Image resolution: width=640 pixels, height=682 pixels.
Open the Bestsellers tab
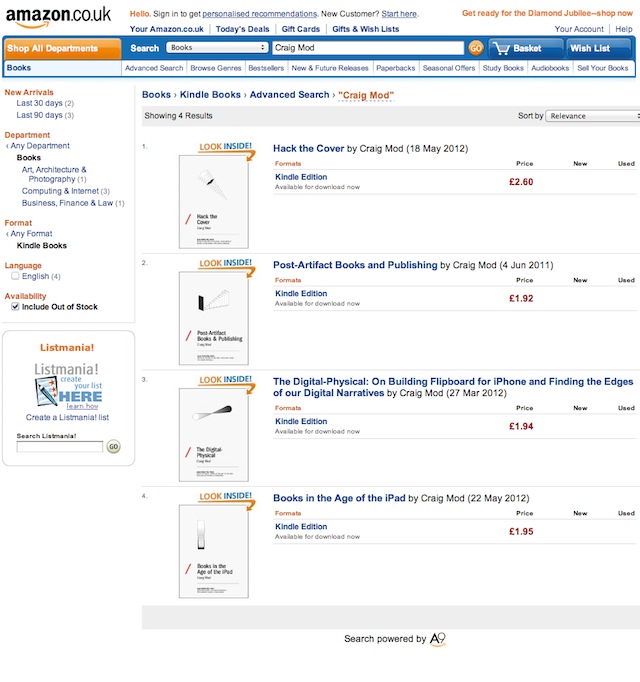[x=266, y=68]
